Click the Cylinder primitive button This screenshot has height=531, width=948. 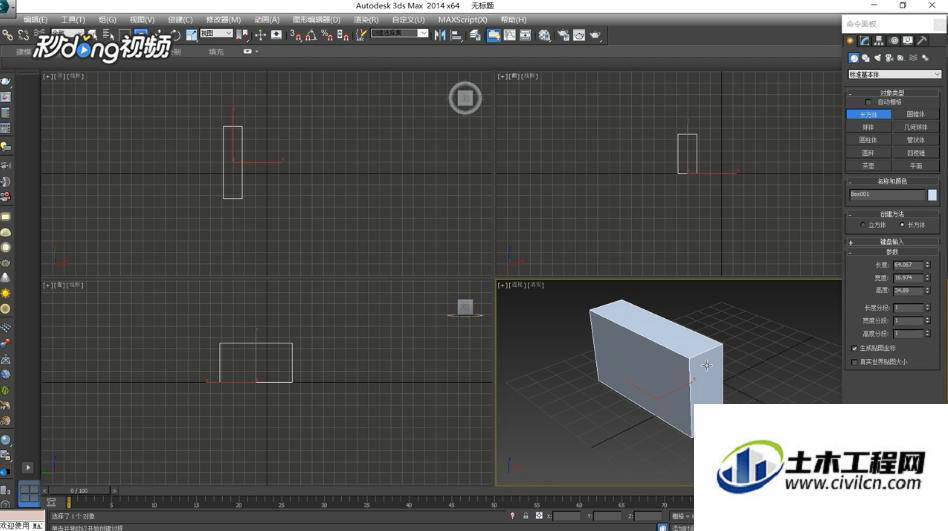click(869, 140)
